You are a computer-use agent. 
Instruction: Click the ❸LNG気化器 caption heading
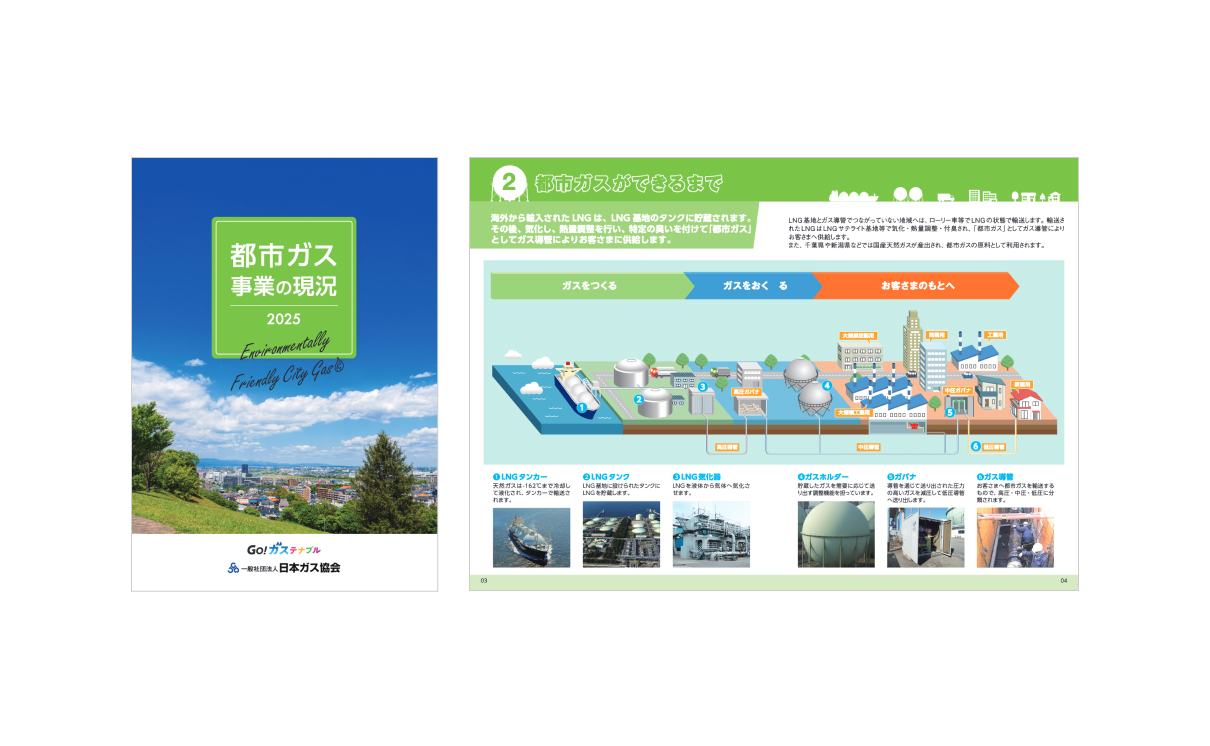(697, 477)
